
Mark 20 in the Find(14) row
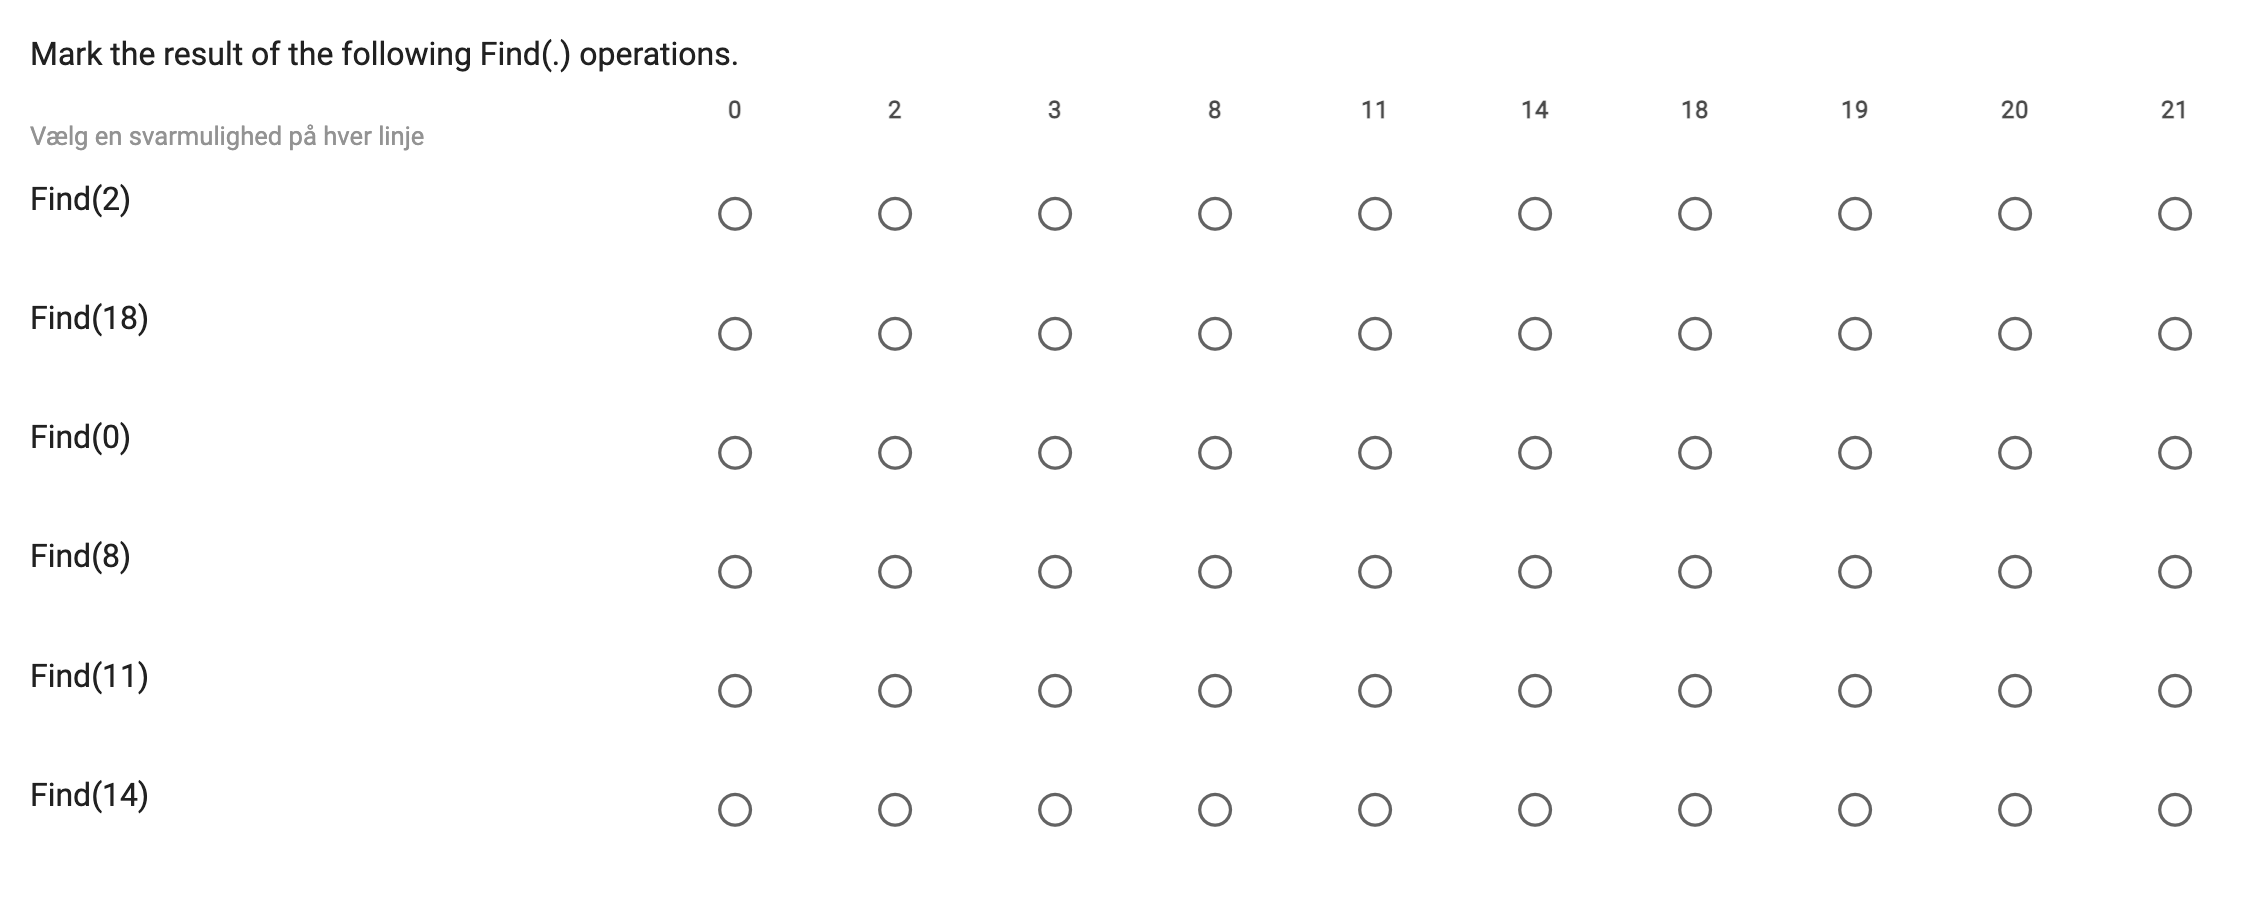click(x=2014, y=810)
